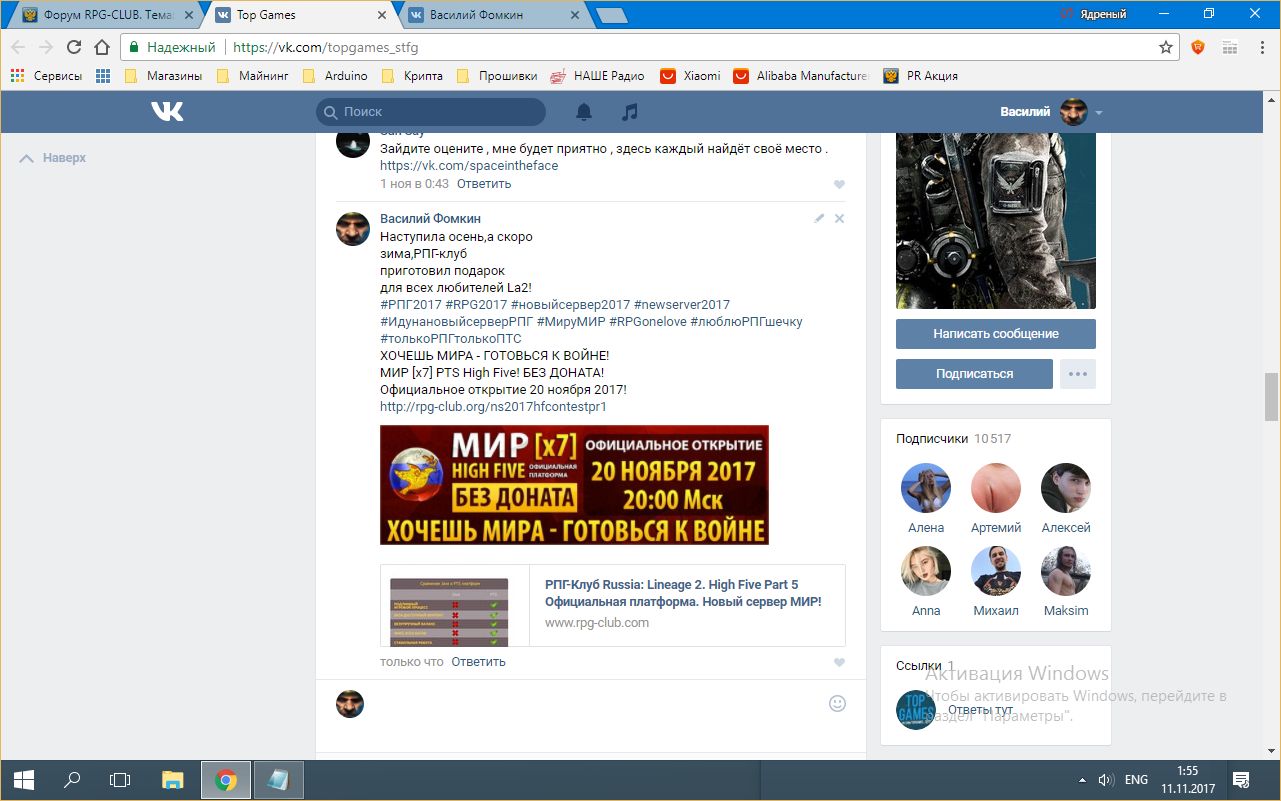Click the volume icon in system tray
Image resolution: width=1281 pixels, height=801 pixels.
click(x=1106, y=780)
